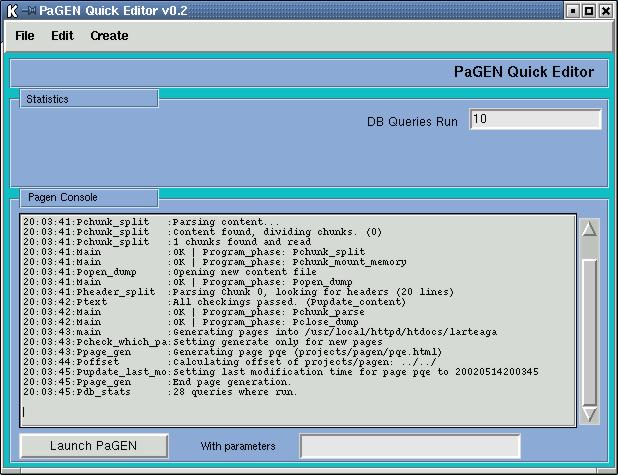The height and width of the screenshot is (475, 618).
Task: Toggle the sticky pin icon in title bar
Action: coord(29,11)
